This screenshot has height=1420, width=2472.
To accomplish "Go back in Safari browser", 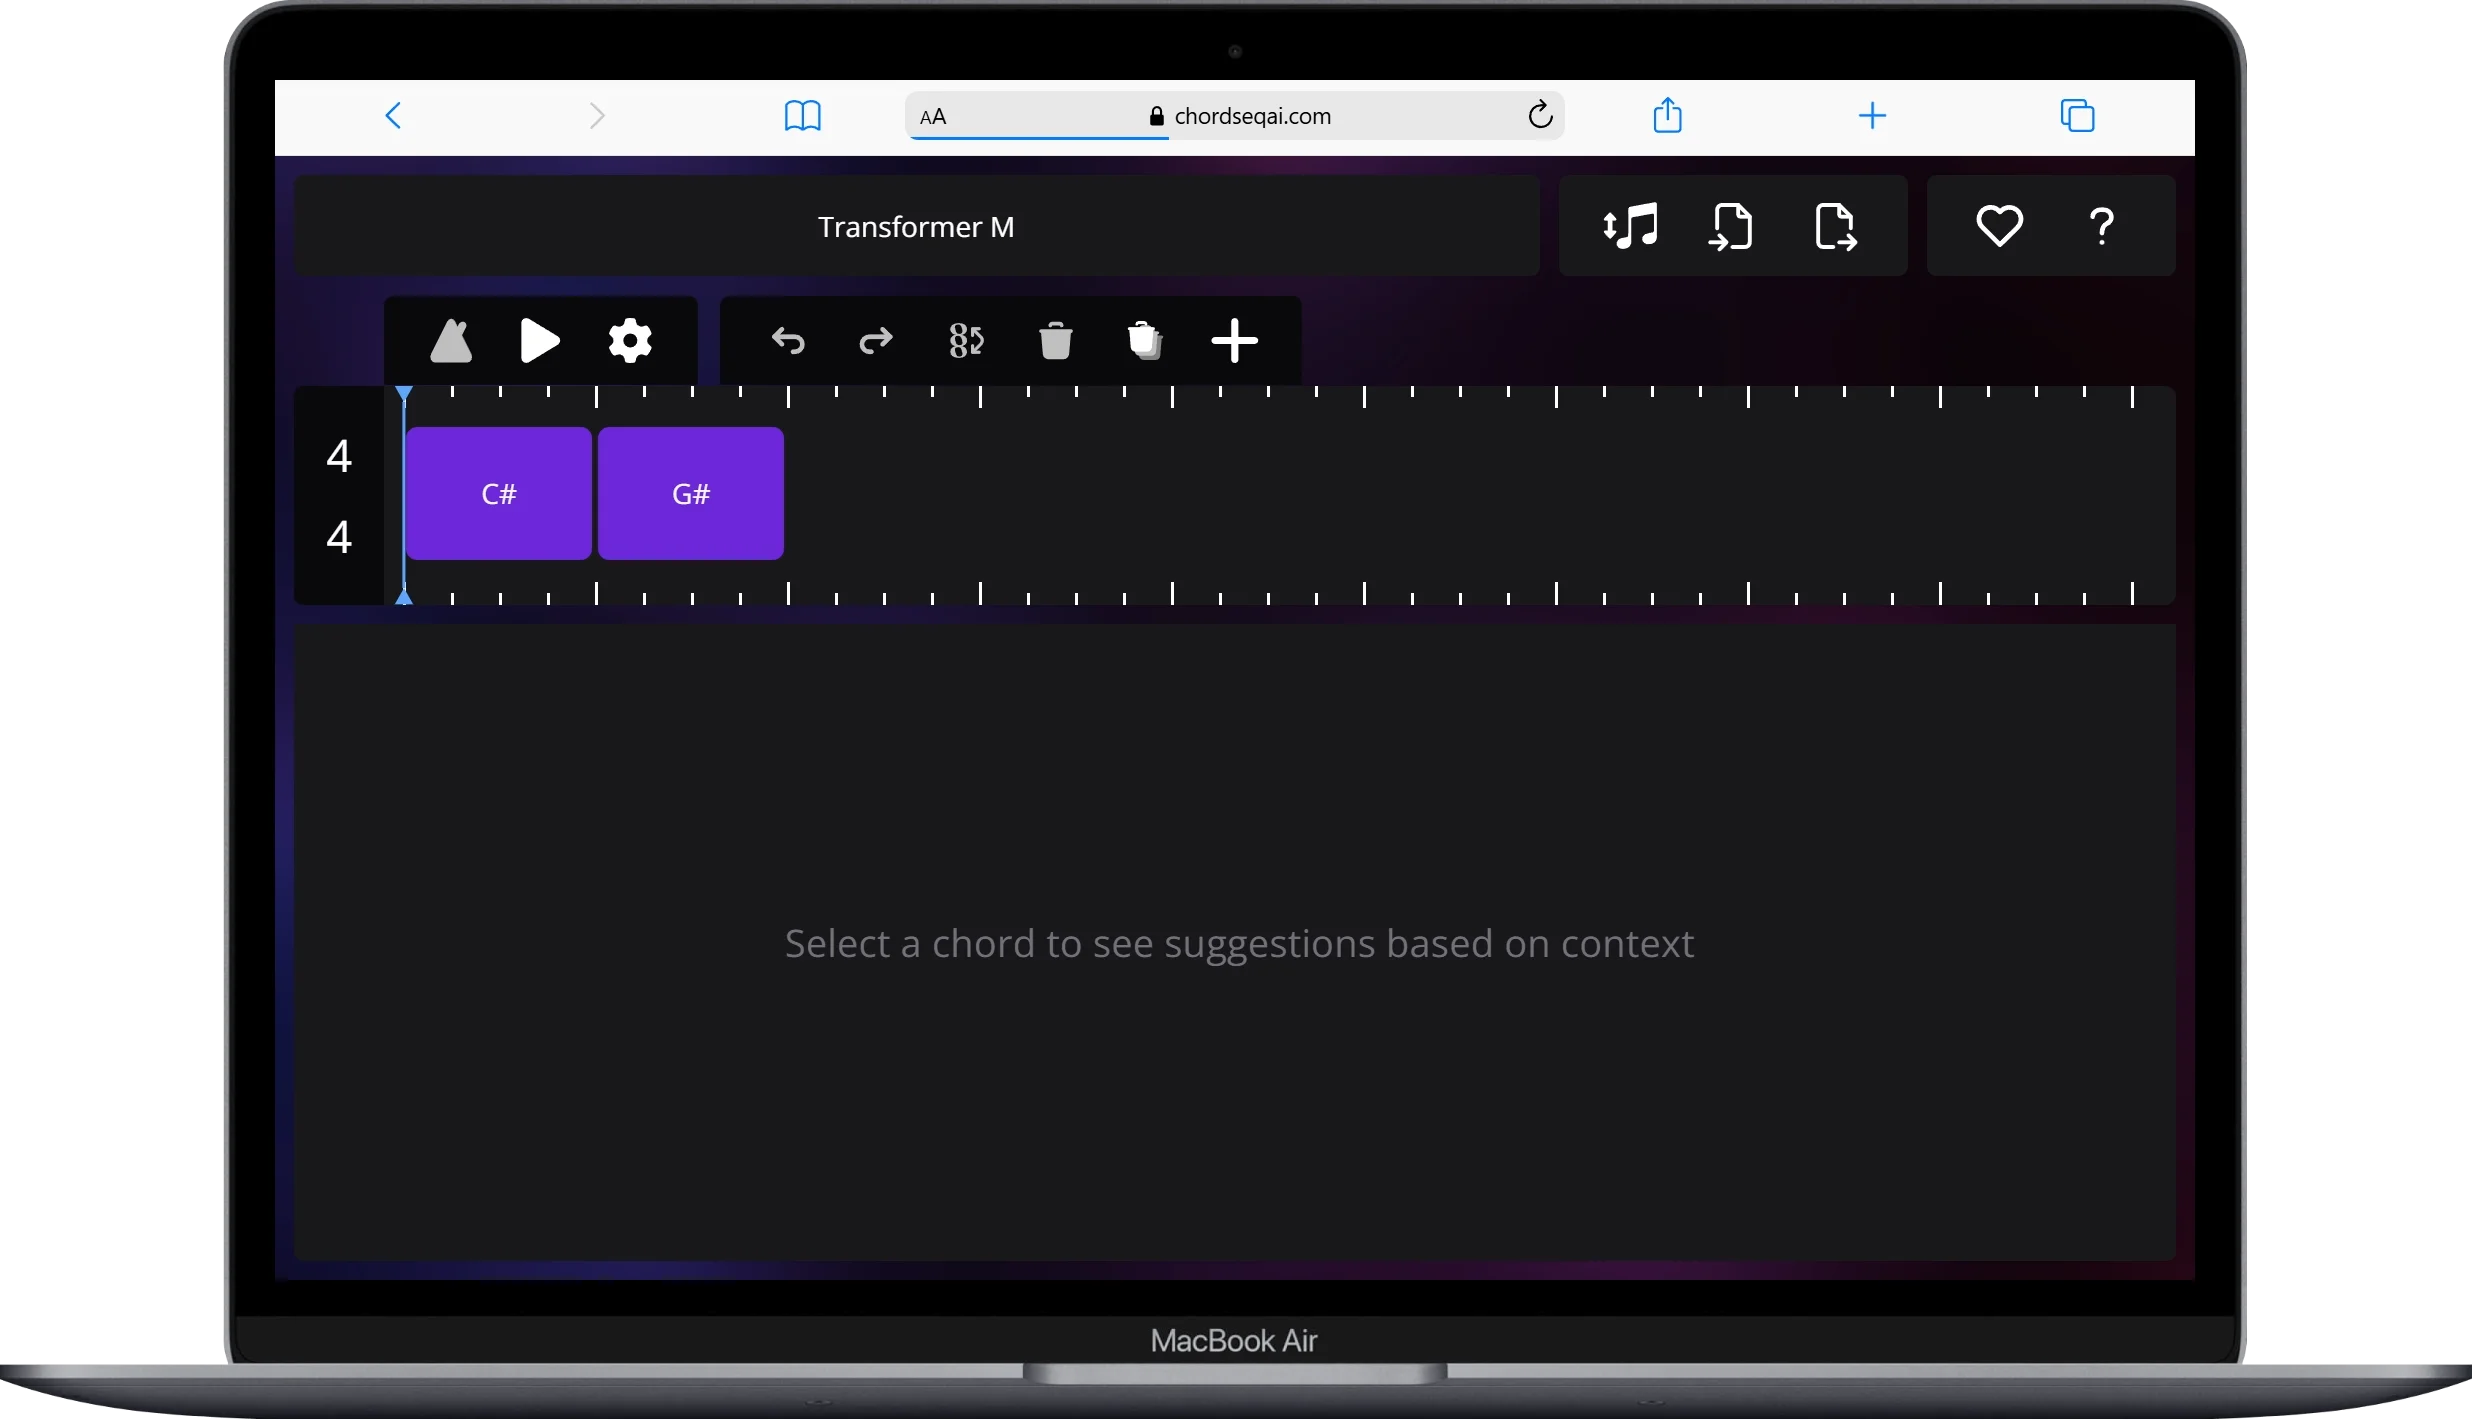I will pyautogui.click(x=393, y=116).
